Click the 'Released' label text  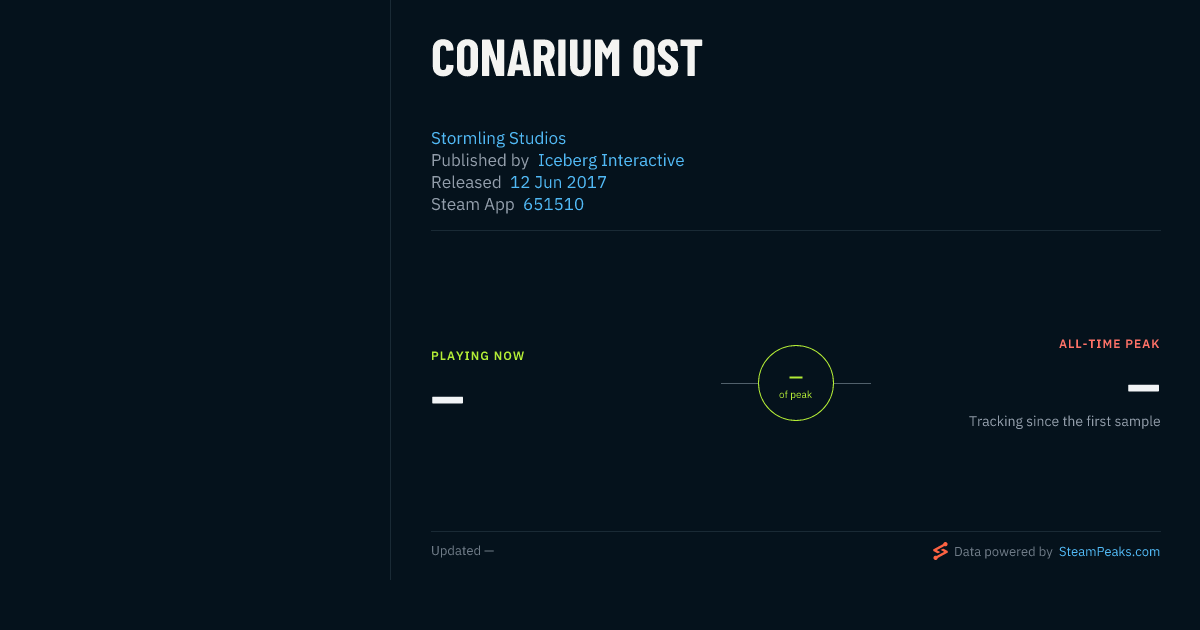pos(466,182)
